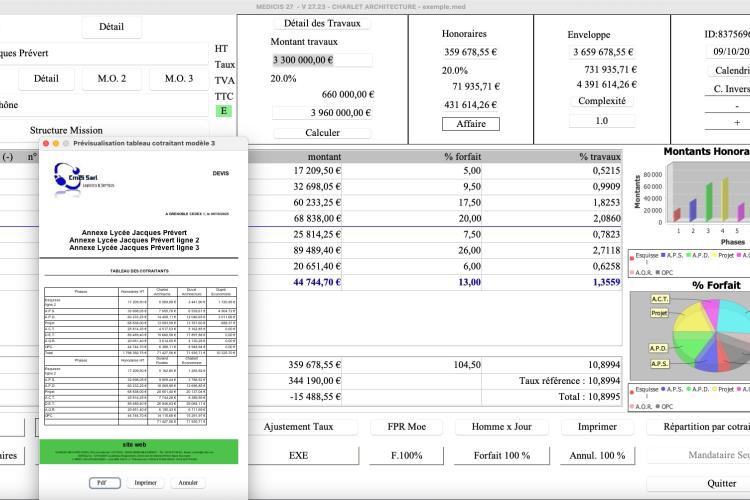The height and width of the screenshot is (500, 750).
Task: Open Détail des Travaux
Action: click(x=322, y=23)
